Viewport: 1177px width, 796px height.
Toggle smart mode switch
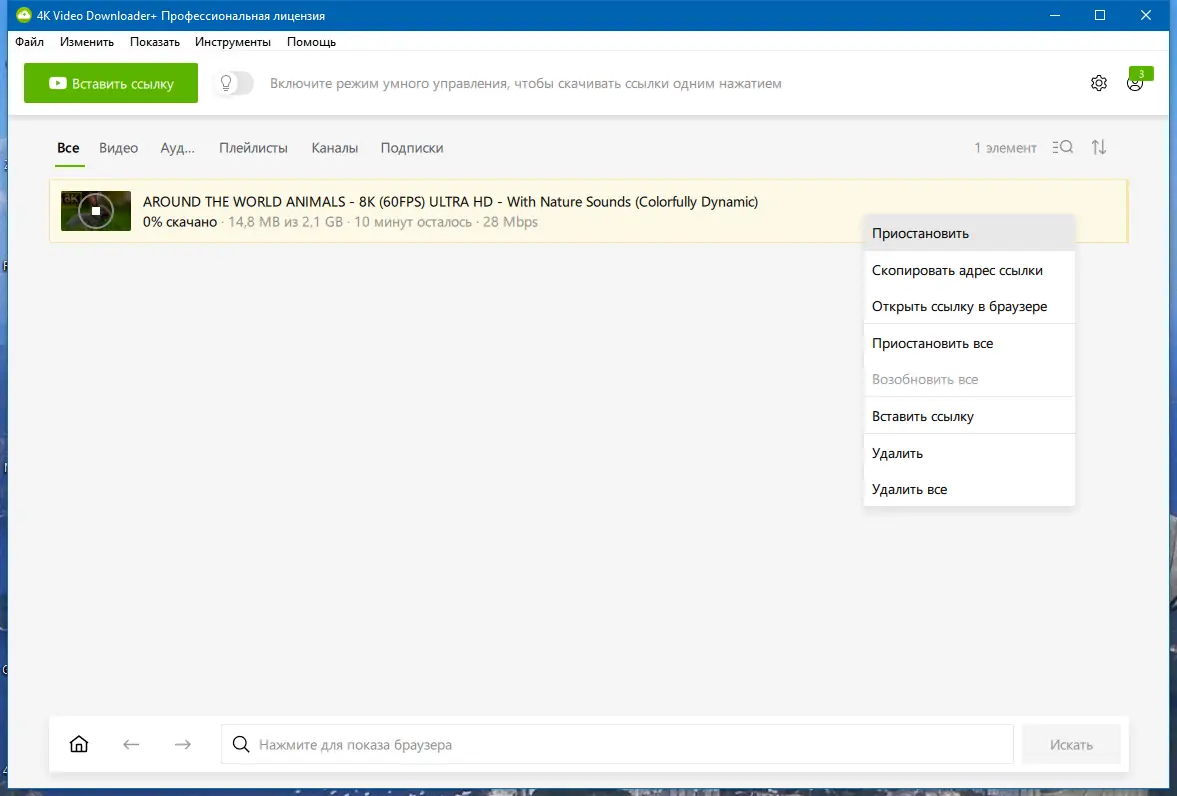click(233, 83)
